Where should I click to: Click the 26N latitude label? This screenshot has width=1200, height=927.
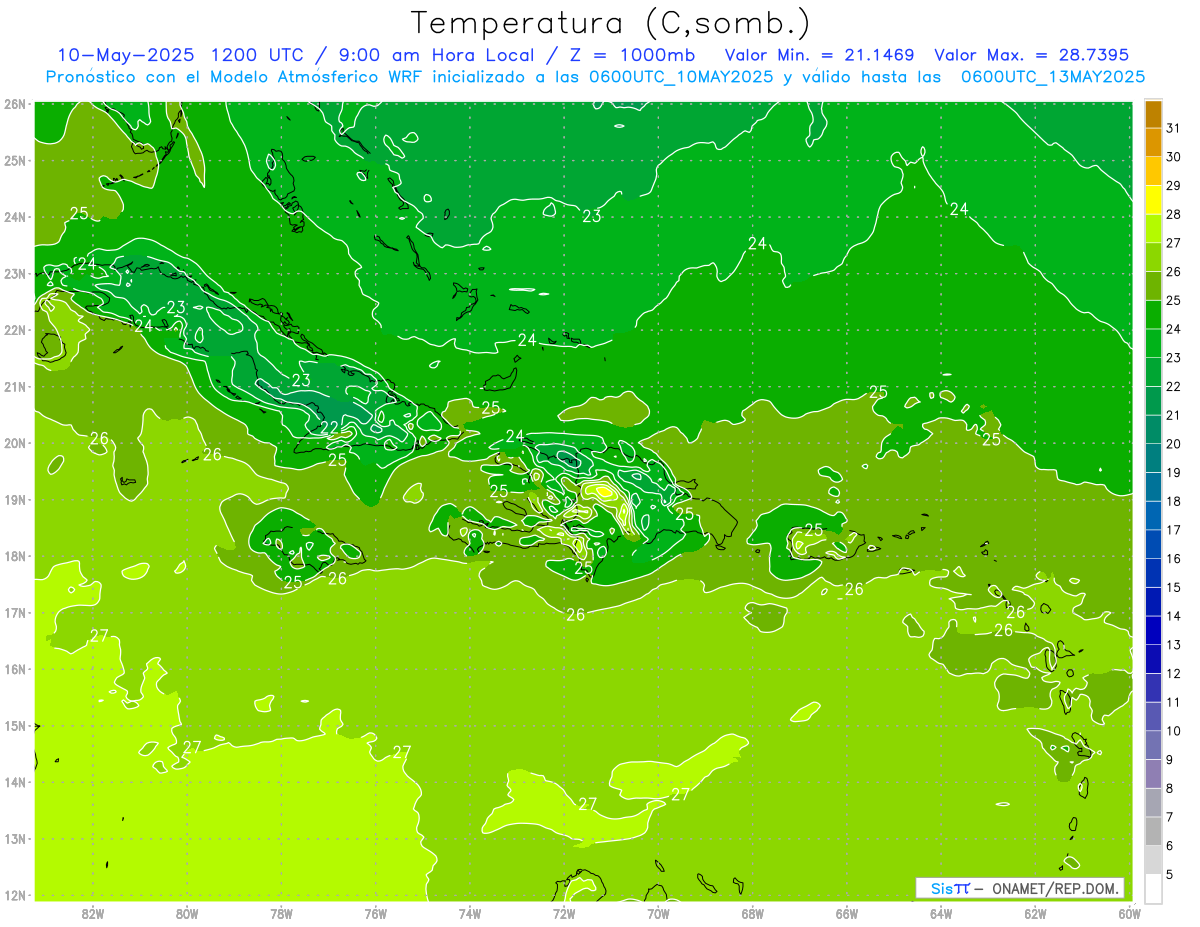point(15,104)
